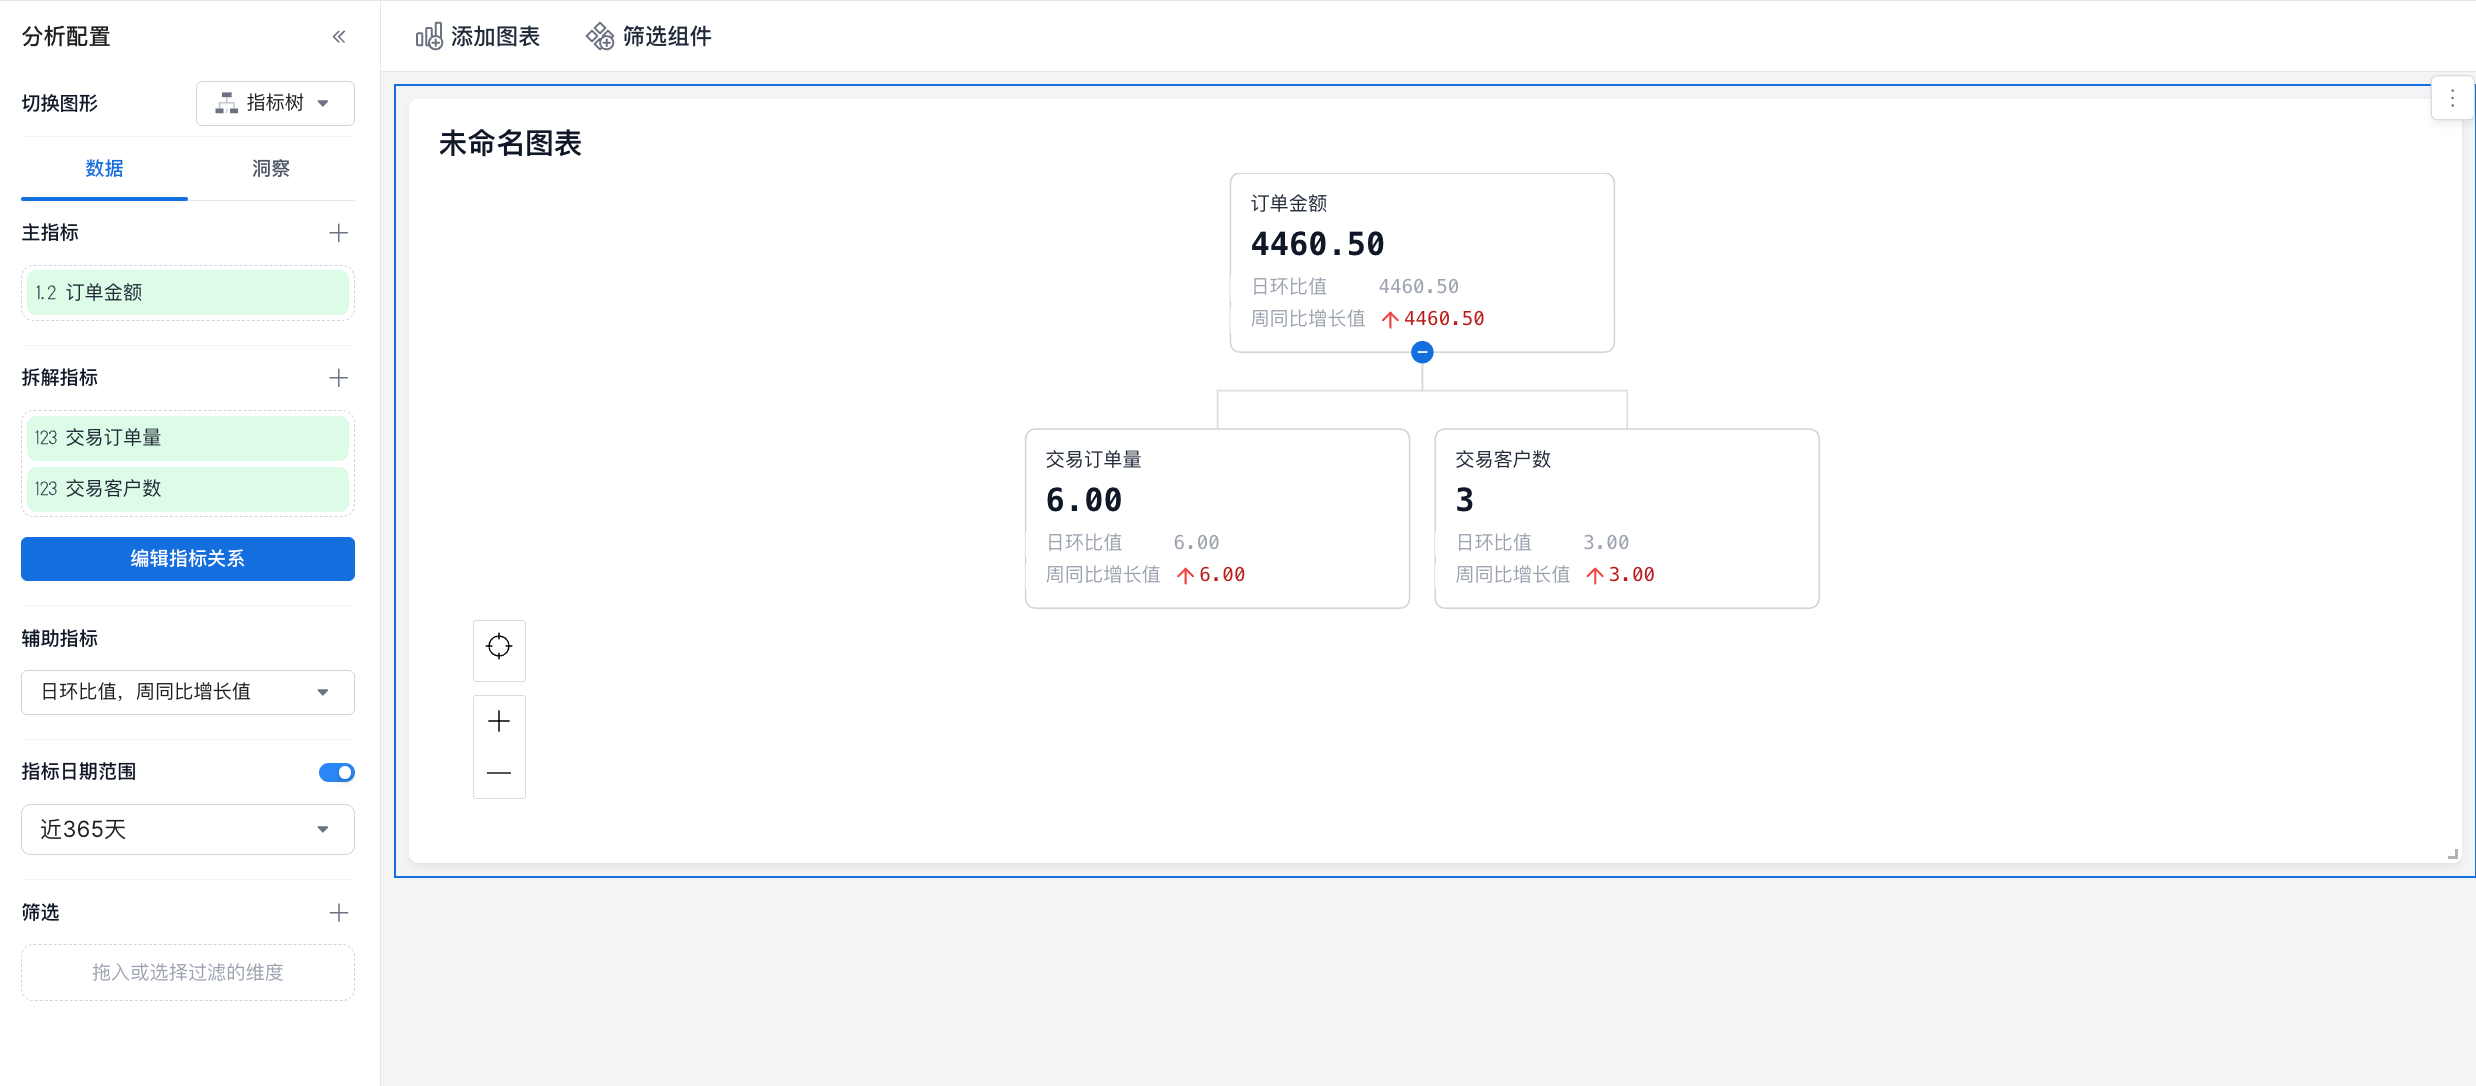The image size is (2476, 1086).
Task: Click the plus icon beside 拆解指标
Action: 339,378
